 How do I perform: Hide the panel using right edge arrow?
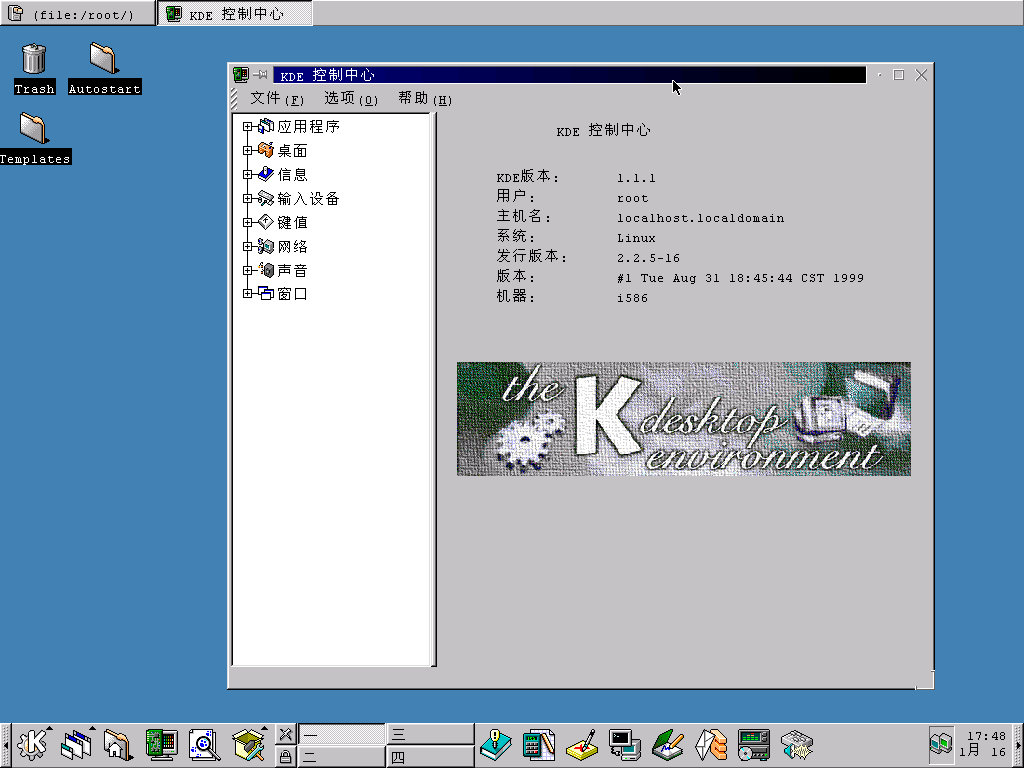[1018, 745]
